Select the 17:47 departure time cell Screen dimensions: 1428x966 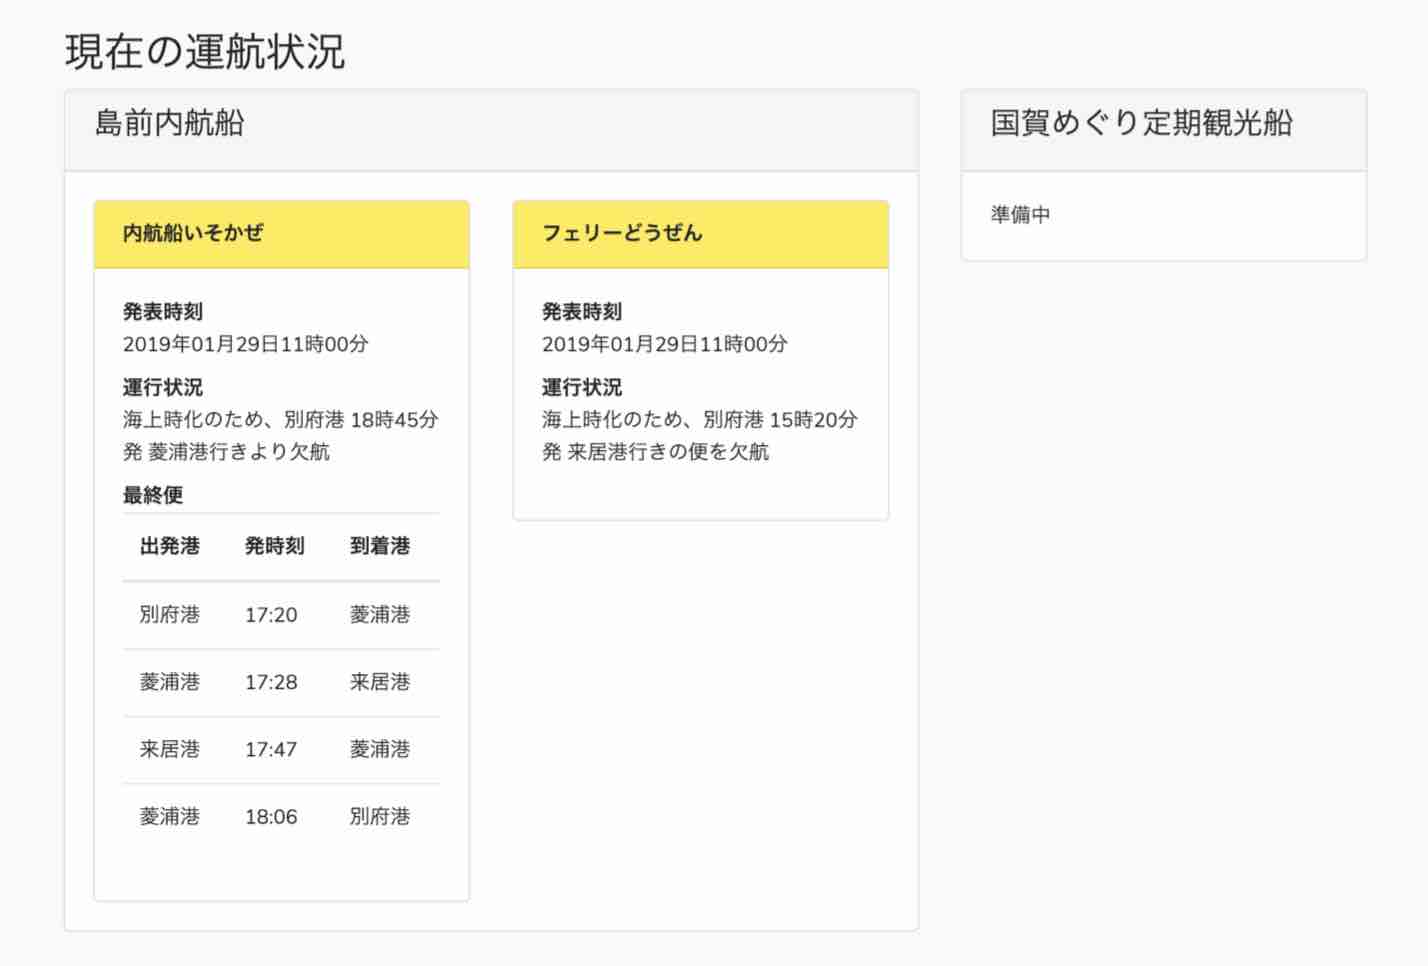click(271, 749)
